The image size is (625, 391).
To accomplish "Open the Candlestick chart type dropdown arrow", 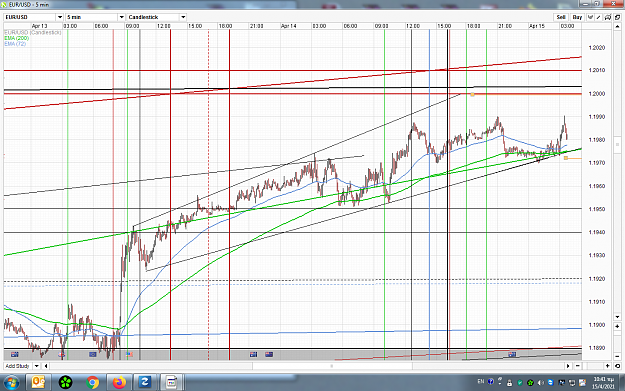I will click(x=183, y=17).
